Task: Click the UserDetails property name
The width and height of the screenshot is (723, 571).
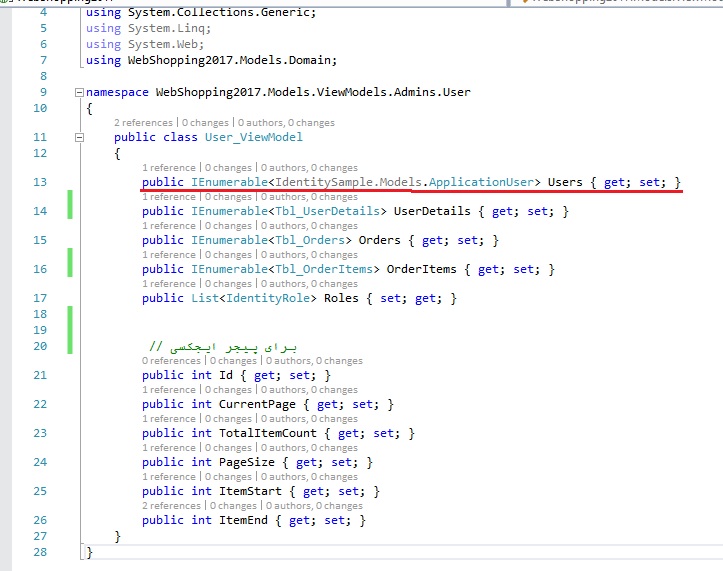Action: pyautogui.click(x=432, y=211)
